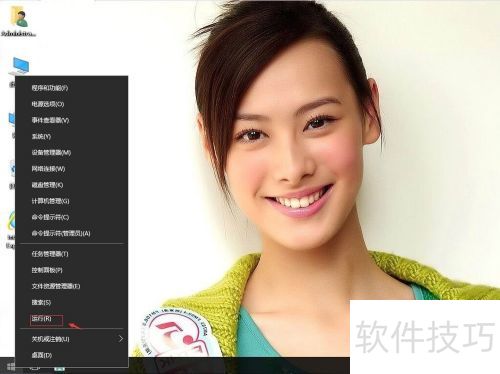500x374 pixels.
Task: Select the This PC monitor desktop icon
Action: click(20, 66)
